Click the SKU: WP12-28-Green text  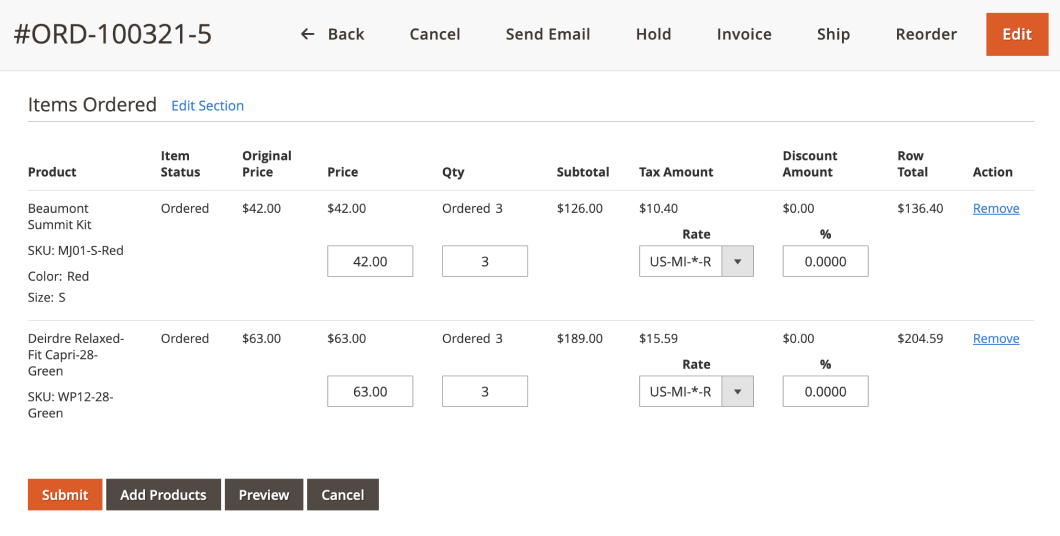(70, 405)
